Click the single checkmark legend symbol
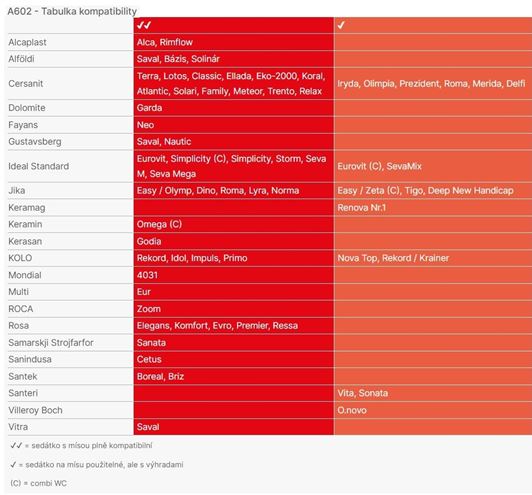532x495 pixels. point(13,464)
